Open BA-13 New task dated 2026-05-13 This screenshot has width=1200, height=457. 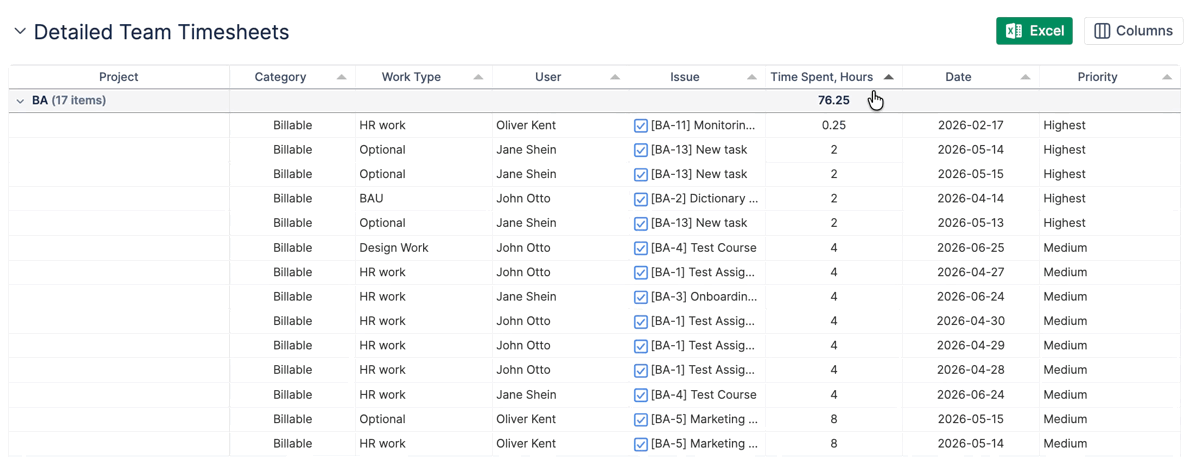(x=699, y=223)
